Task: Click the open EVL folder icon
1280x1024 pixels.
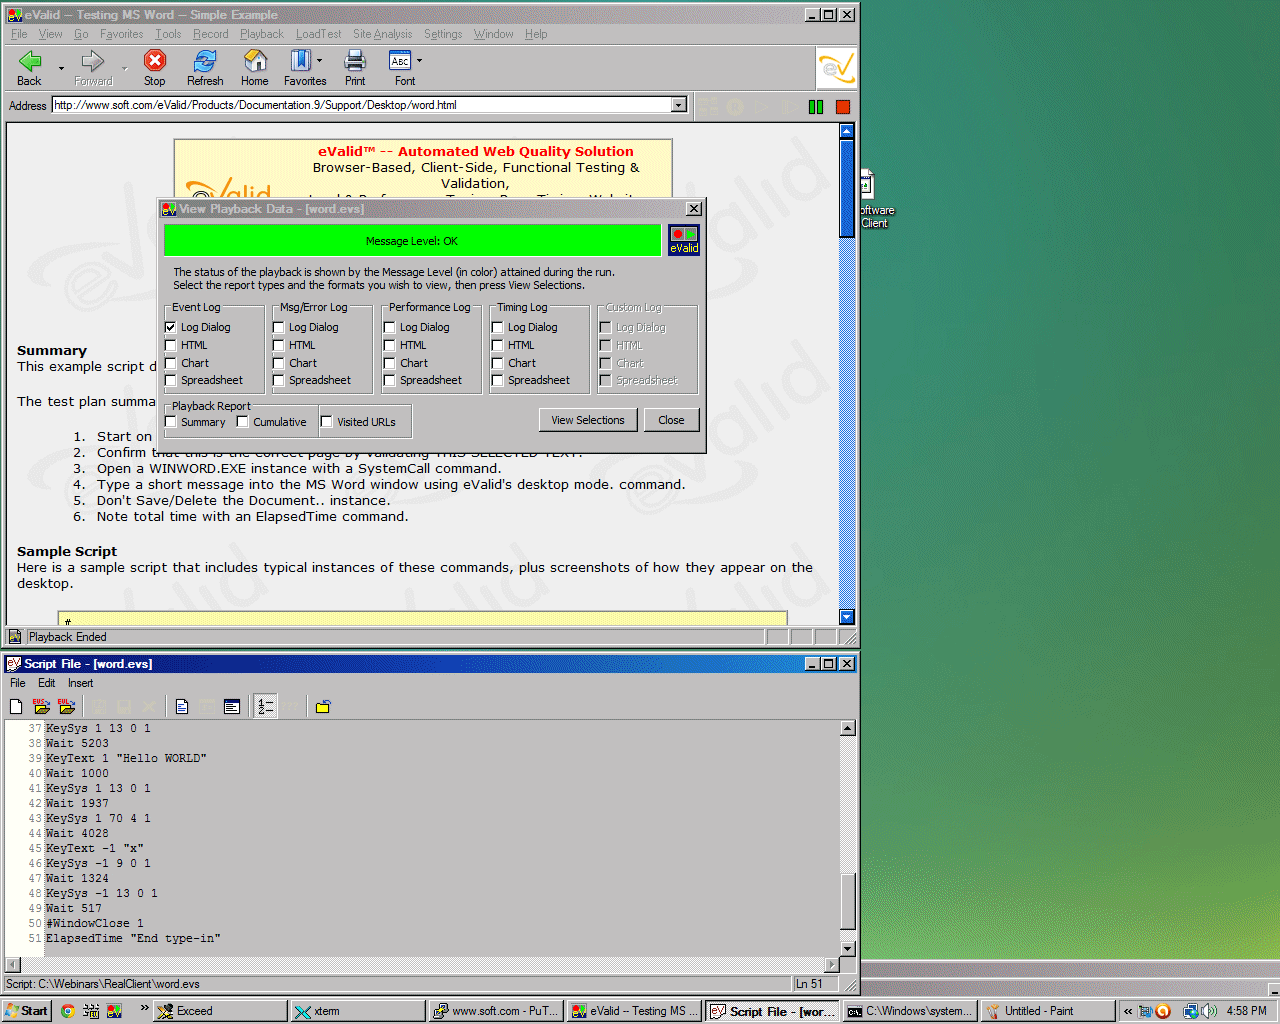Action: click(66, 707)
